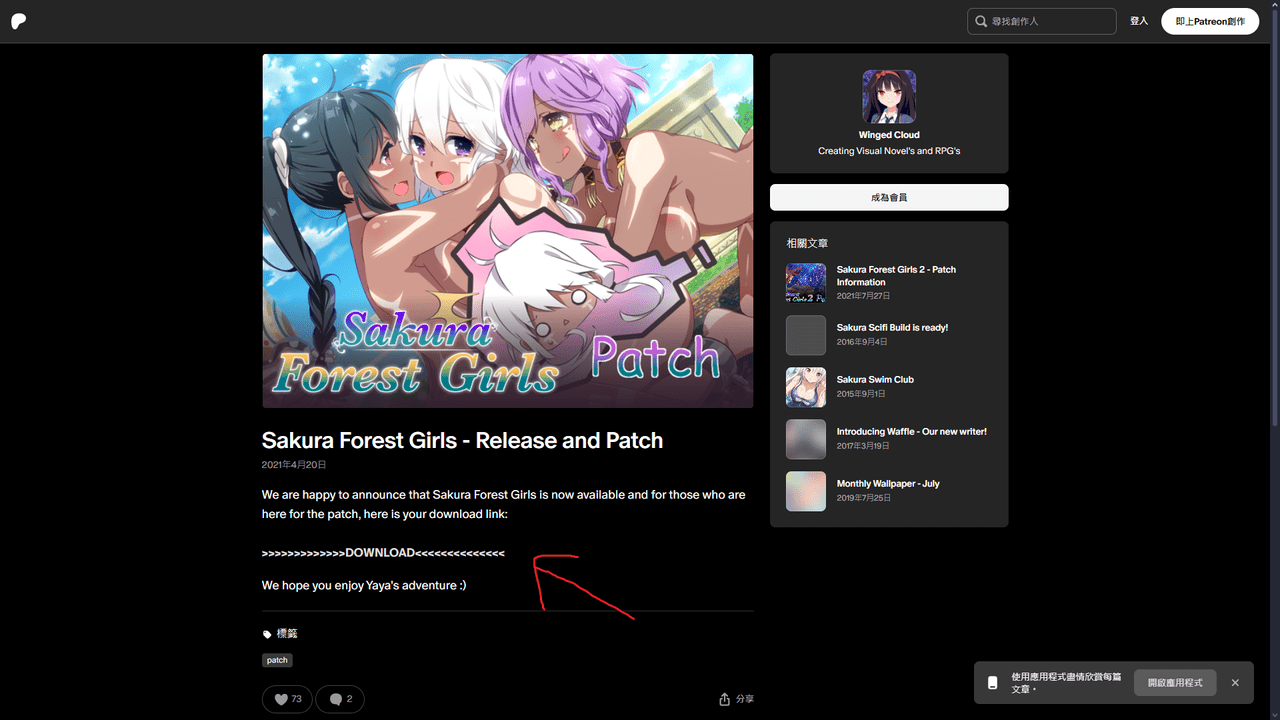Click the 相關文章 section heading

(x=807, y=243)
